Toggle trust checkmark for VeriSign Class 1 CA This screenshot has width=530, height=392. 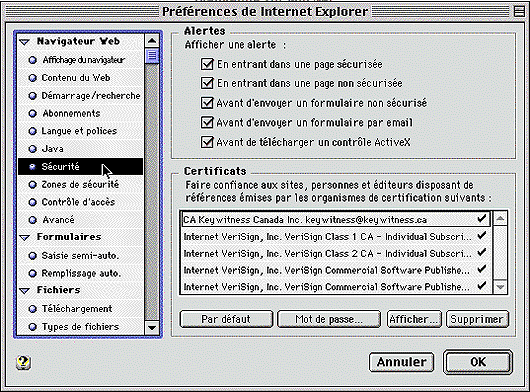(482, 236)
